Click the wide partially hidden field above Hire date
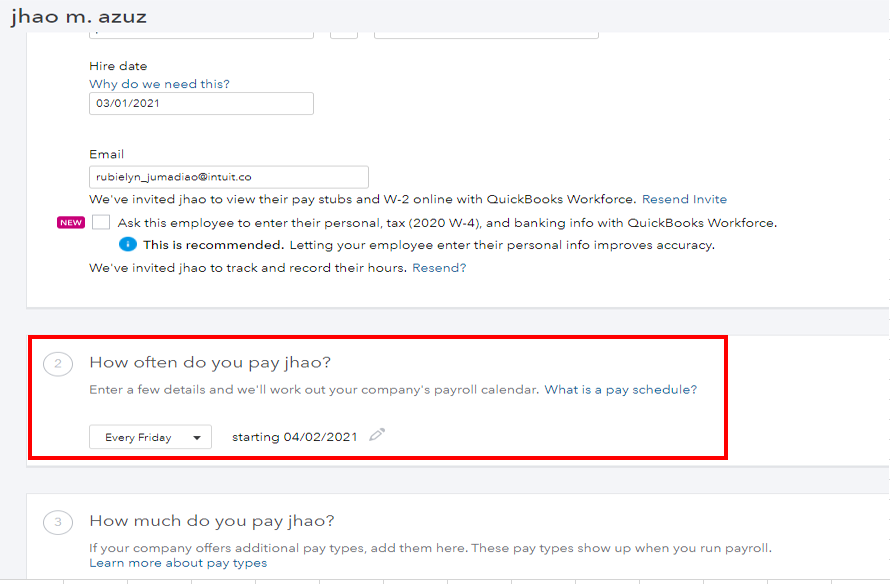 (x=486, y=34)
